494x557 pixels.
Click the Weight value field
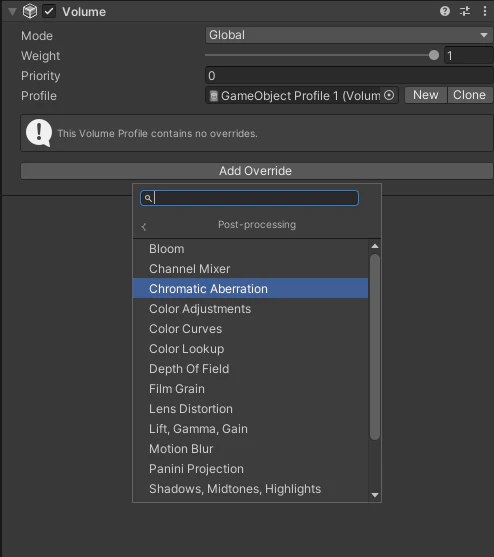468,56
